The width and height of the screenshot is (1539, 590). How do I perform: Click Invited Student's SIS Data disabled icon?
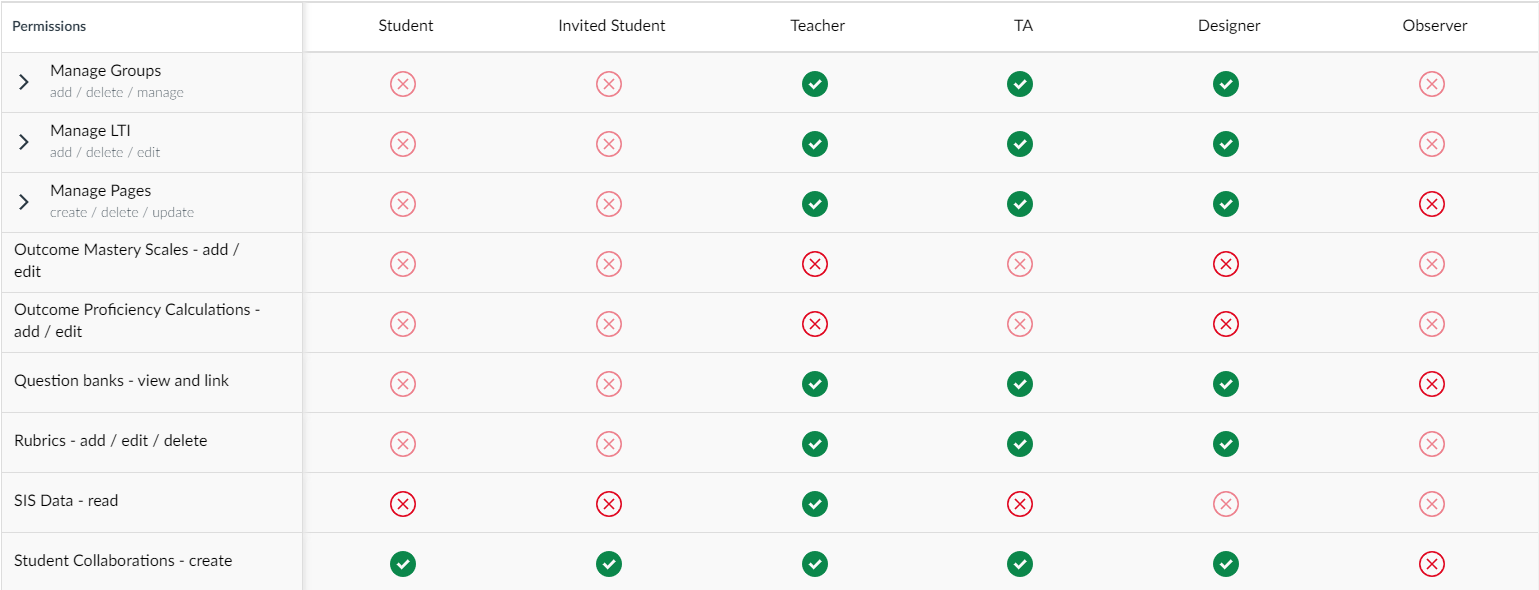click(609, 504)
